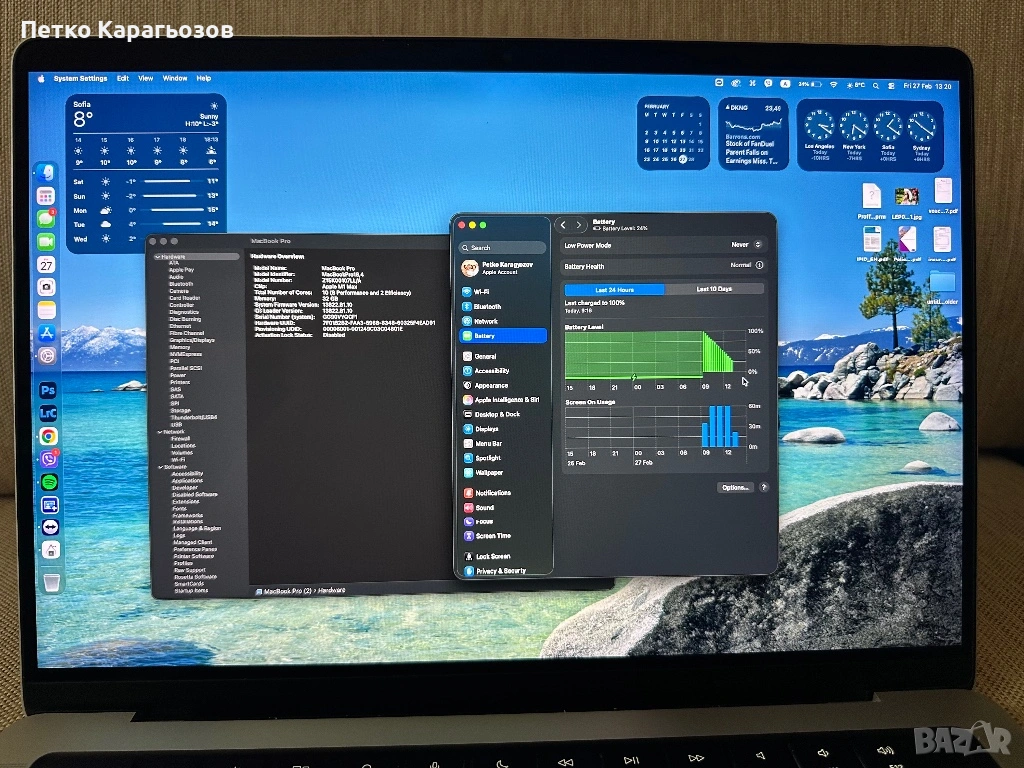This screenshot has height=768, width=1024.
Task: Collapse the Software tree section
Action: click(157, 467)
